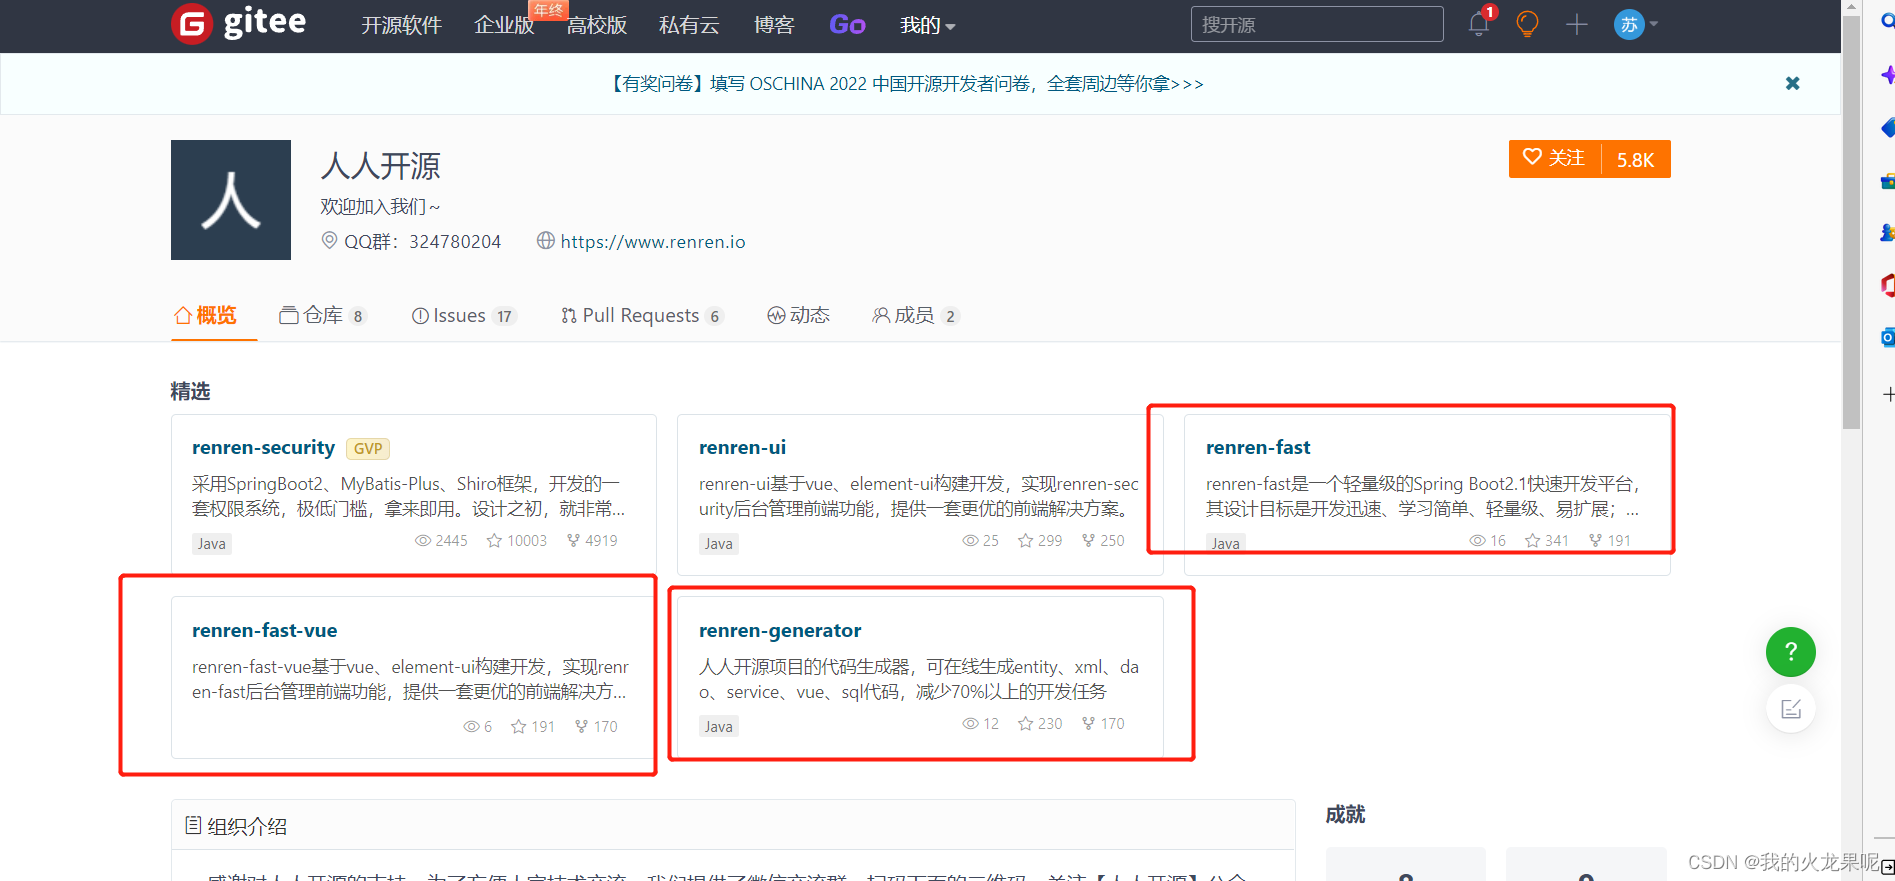Switch to the 概览 tab

click(206, 316)
